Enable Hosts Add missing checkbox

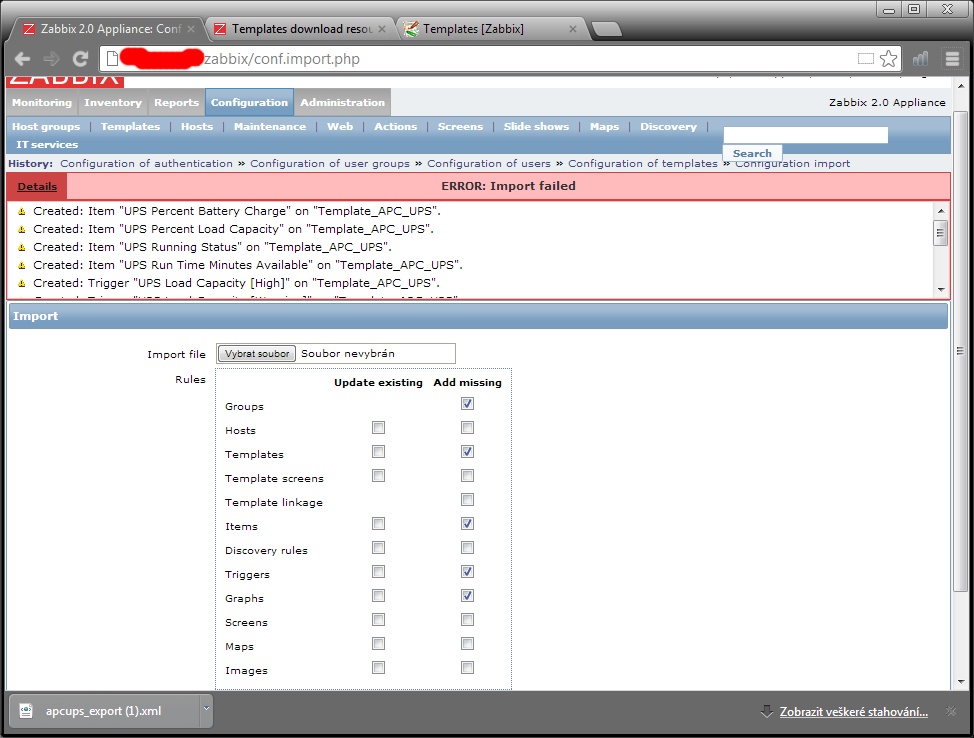467,427
